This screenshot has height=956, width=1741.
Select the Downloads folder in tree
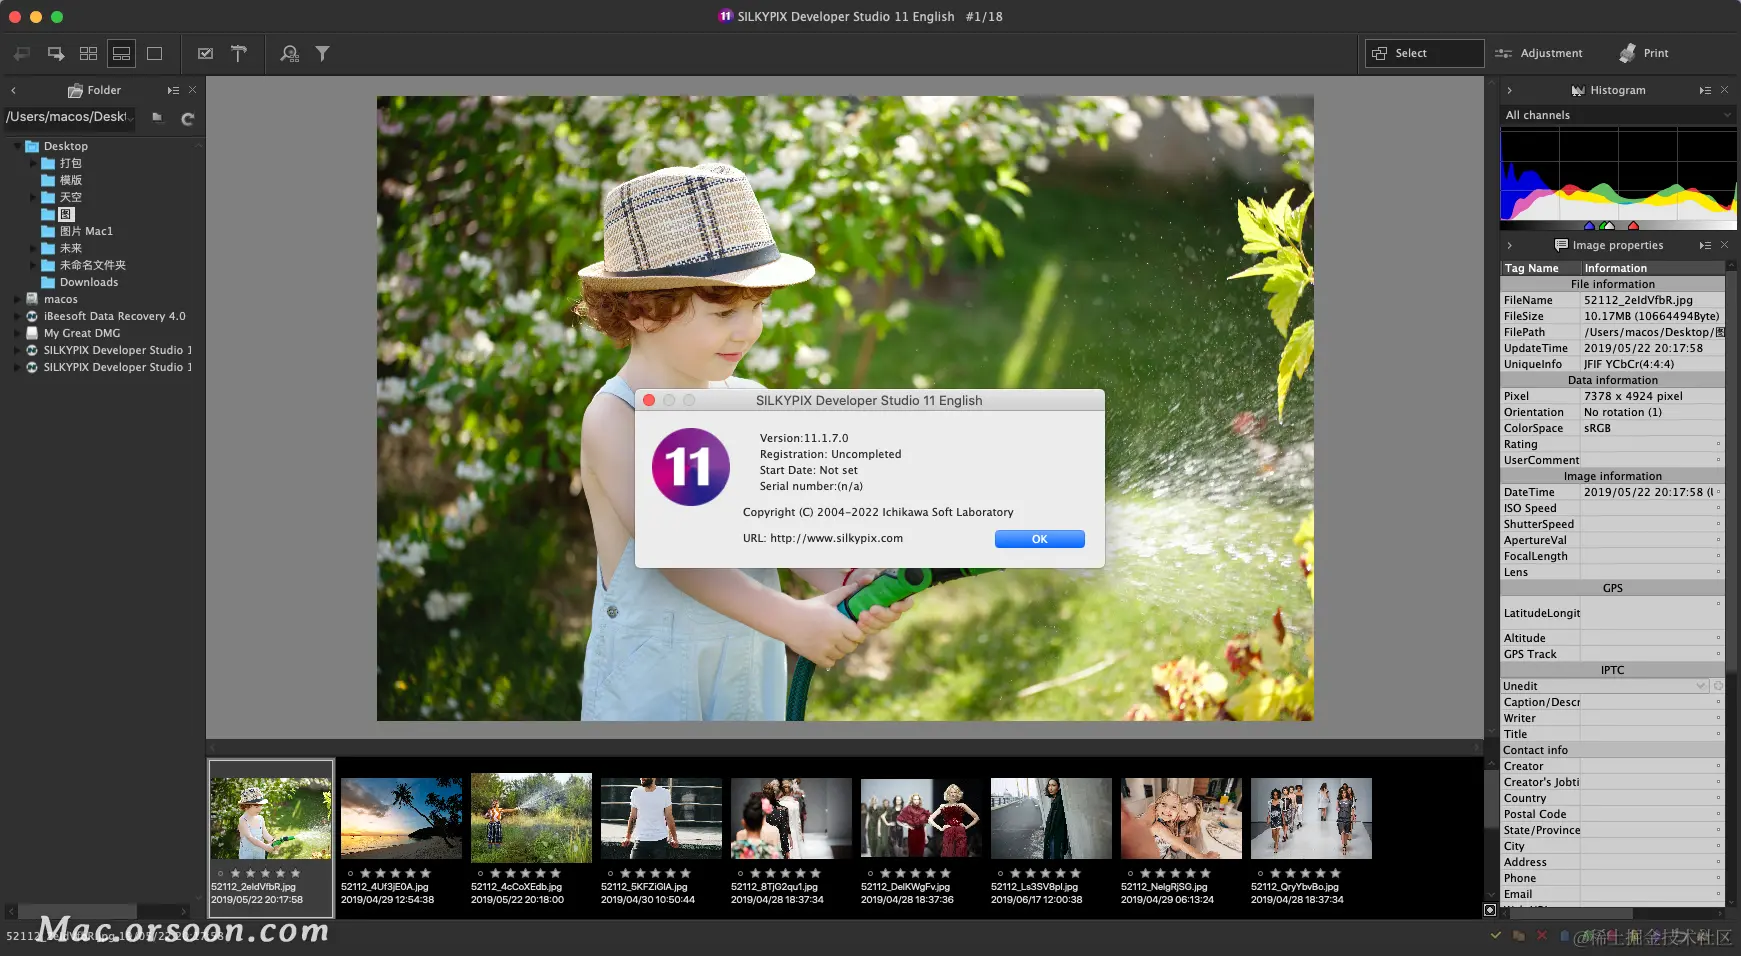pyautogui.click(x=89, y=282)
